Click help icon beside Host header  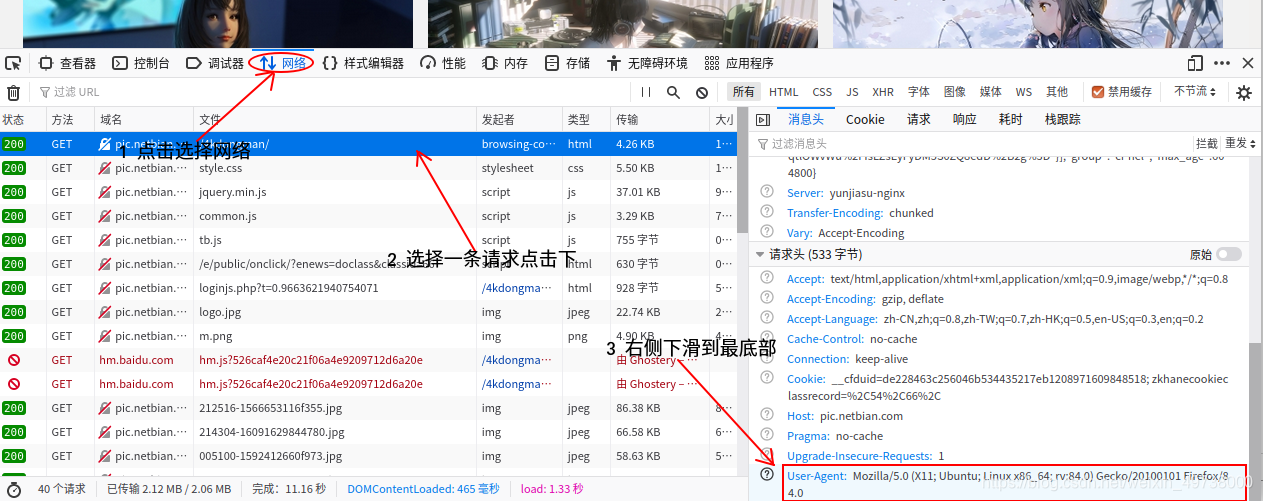[767, 415]
